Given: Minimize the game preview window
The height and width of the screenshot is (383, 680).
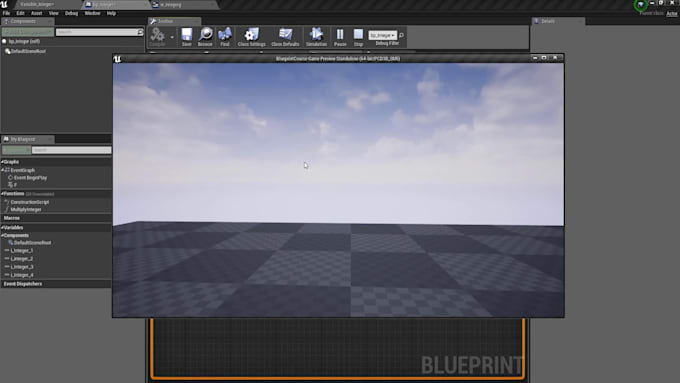Looking at the screenshot, I should tap(534, 58).
